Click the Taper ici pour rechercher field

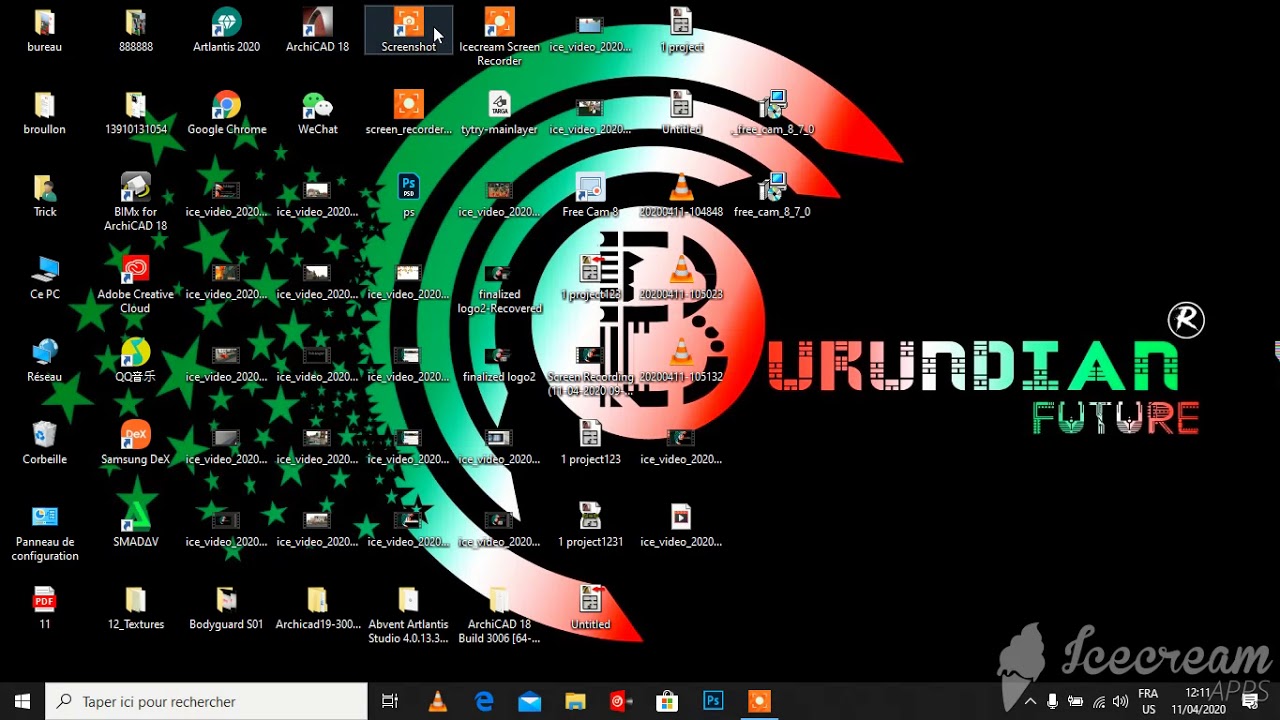tap(207, 701)
